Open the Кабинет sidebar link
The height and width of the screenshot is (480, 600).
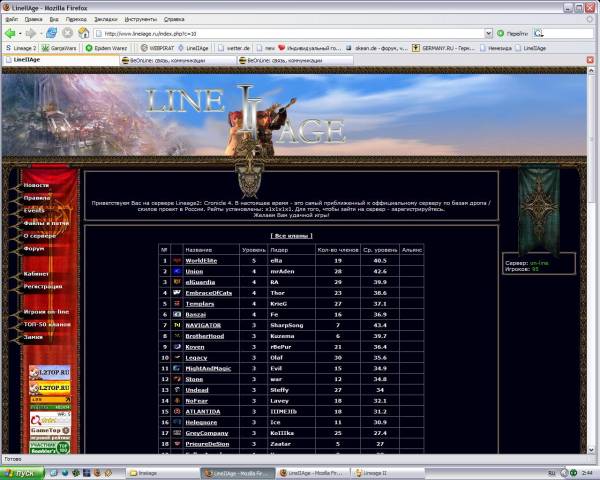(36, 274)
